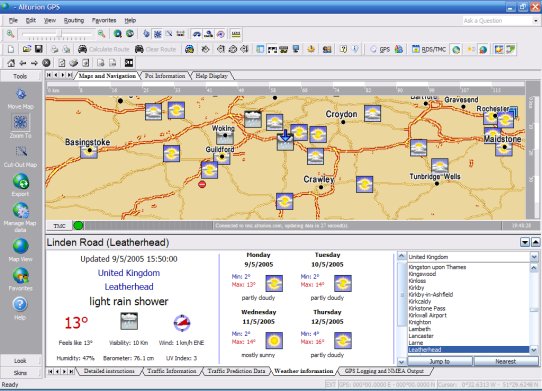
Task: Open the Favorites menu
Action: pyautogui.click(x=104, y=20)
